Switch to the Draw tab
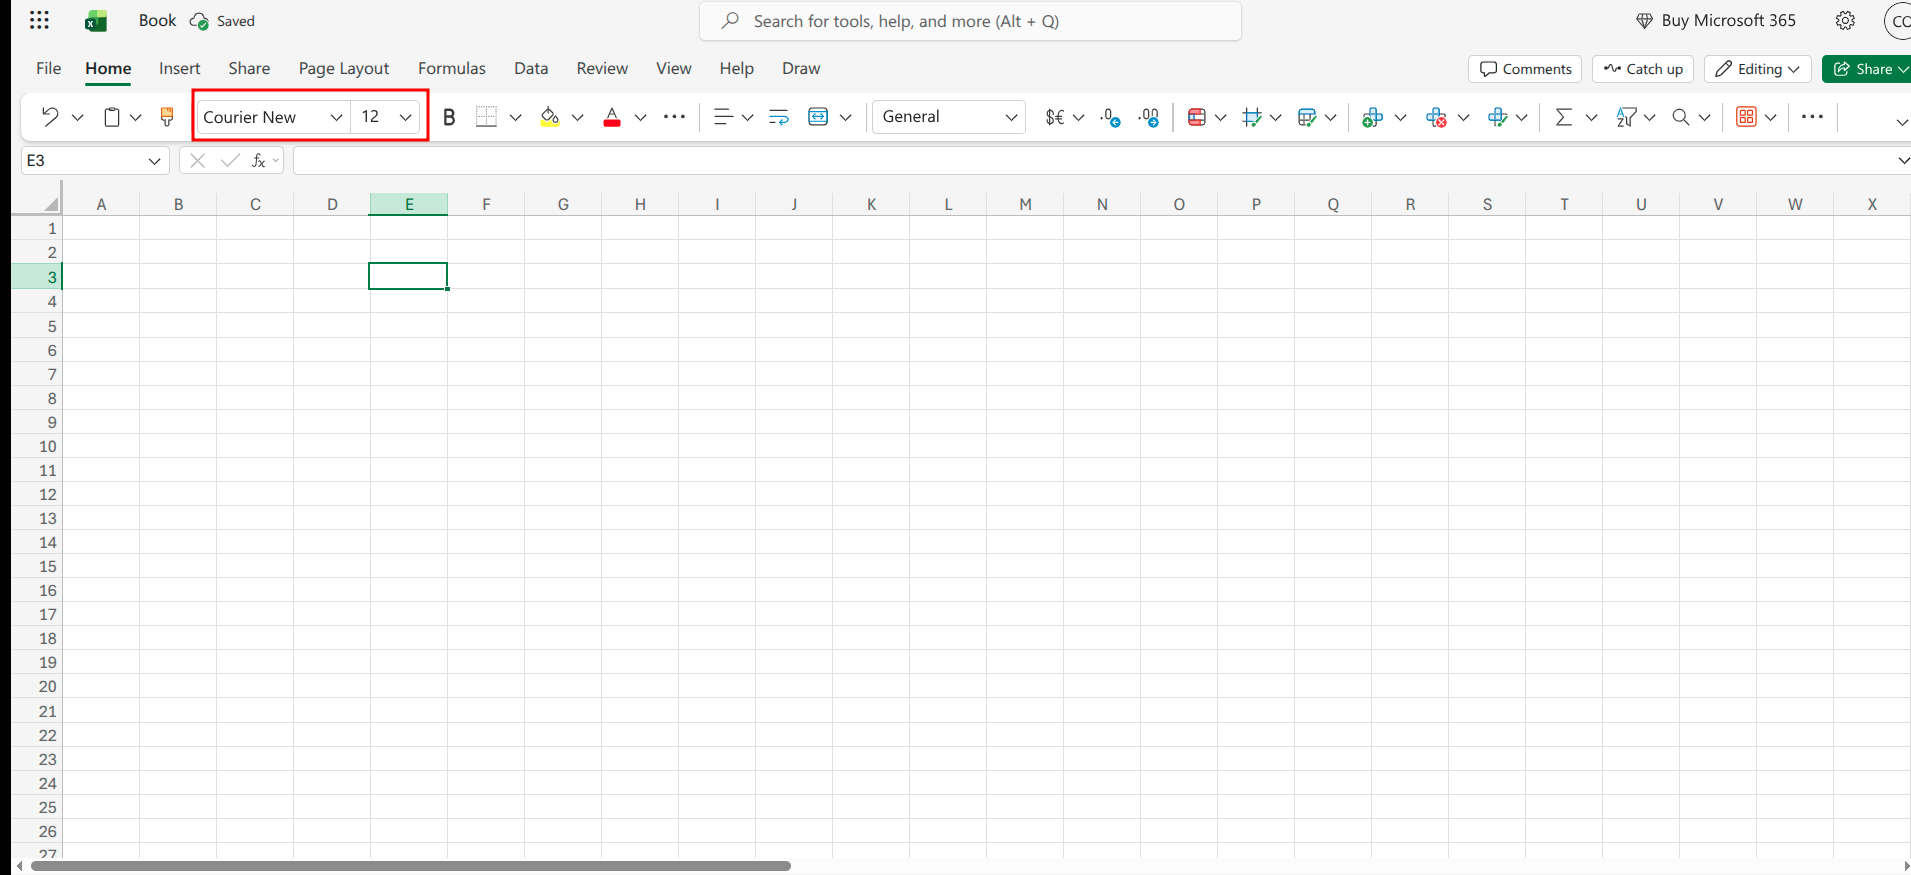The image size is (1911, 875). [801, 68]
